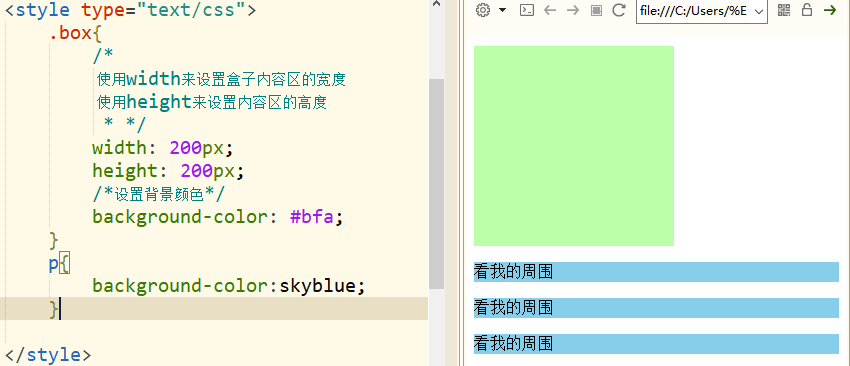Click the .box selector line

75,34
